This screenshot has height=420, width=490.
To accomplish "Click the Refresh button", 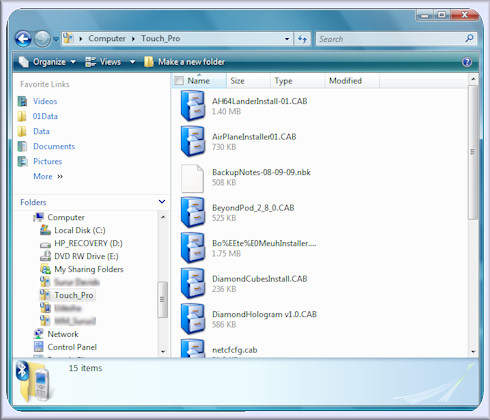I will 302,39.
